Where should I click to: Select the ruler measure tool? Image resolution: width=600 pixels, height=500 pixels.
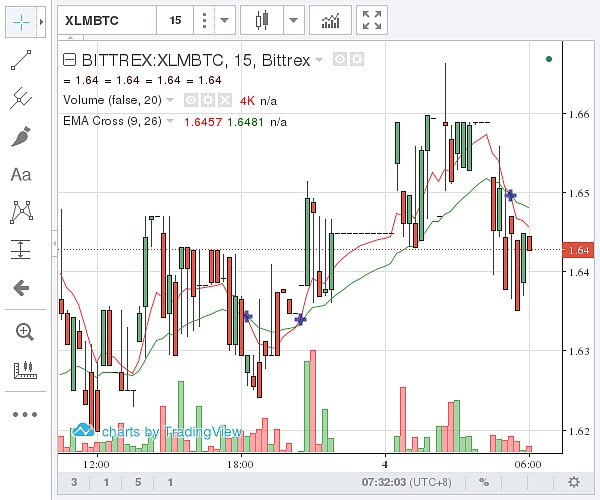coord(25,370)
